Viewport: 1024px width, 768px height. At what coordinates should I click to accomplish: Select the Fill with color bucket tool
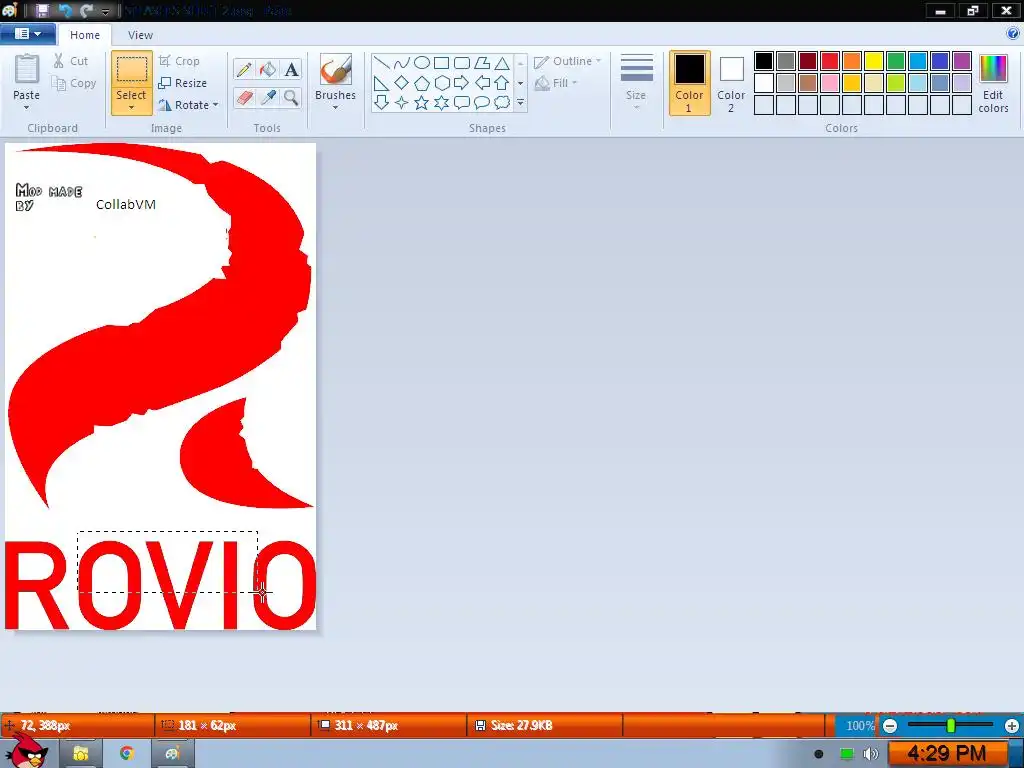tap(268, 69)
